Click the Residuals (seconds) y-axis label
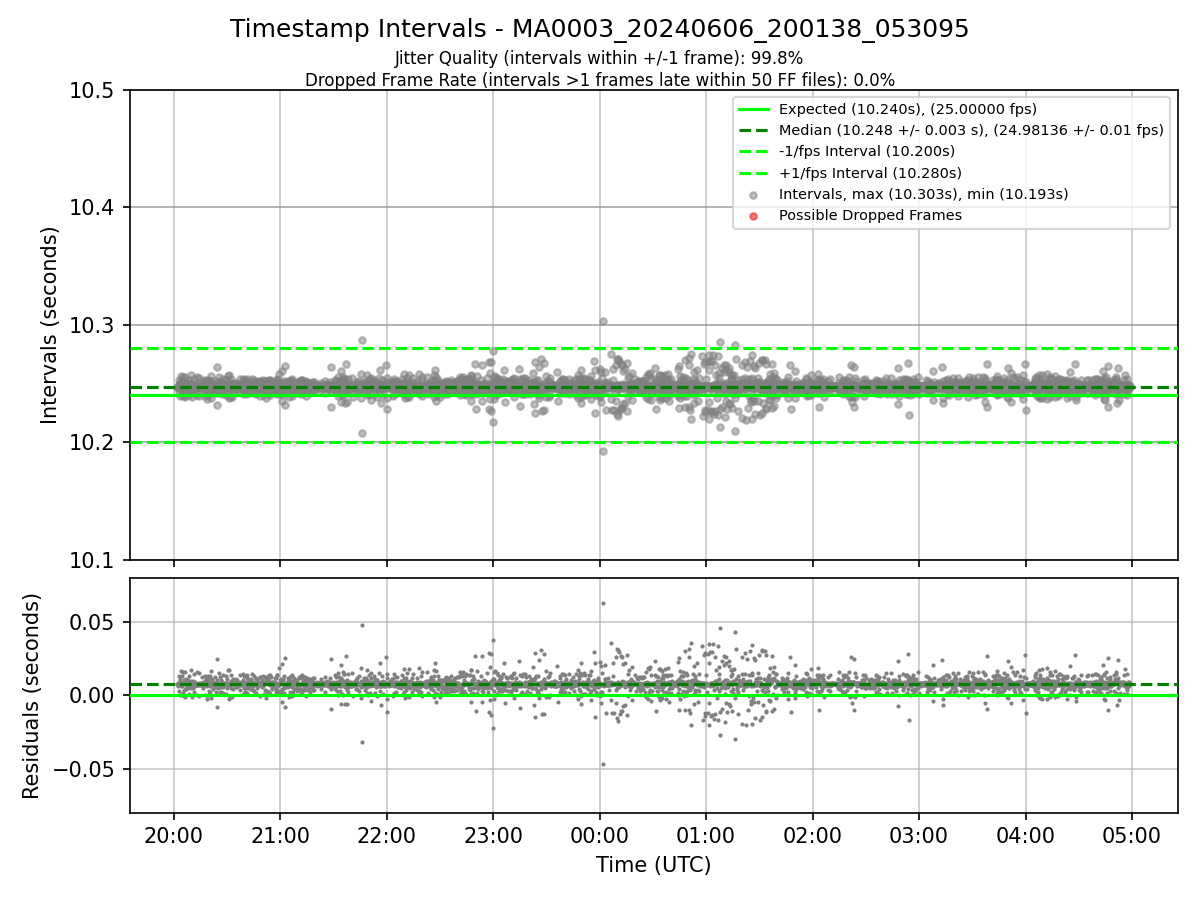This screenshot has height=900, width=1200. [31, 696]
